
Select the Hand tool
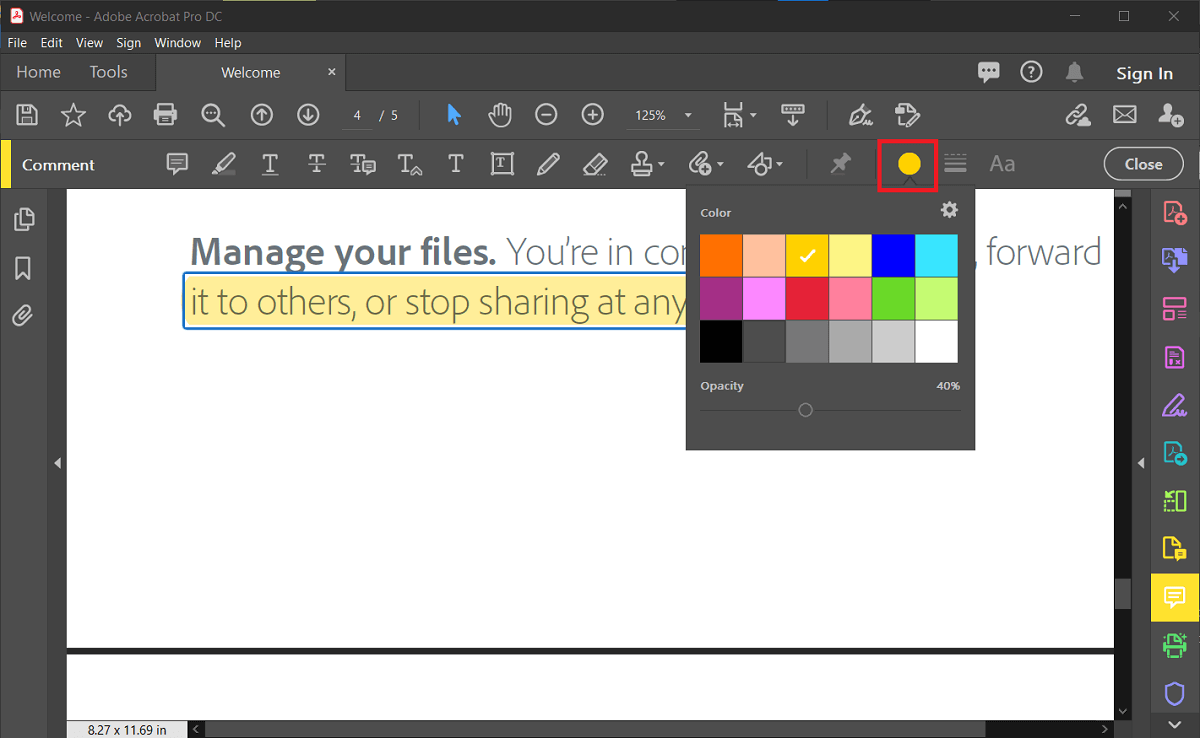click(x=500, y=114)
